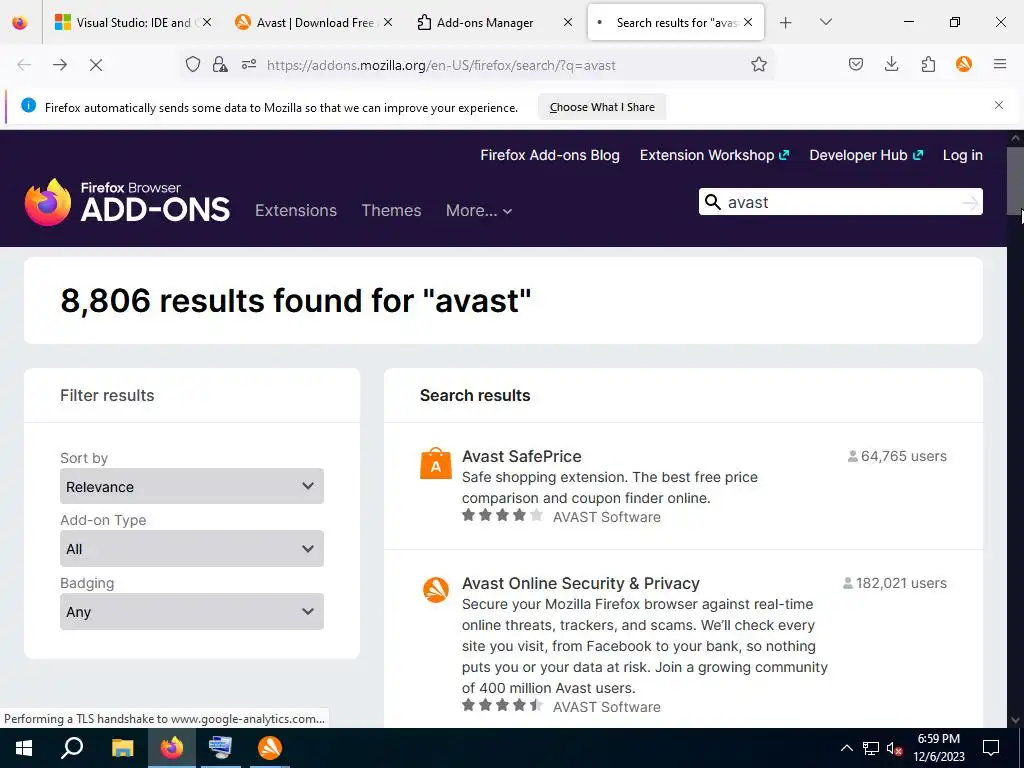Dismiss the data sharing notification bar
This screenshot has width=1024, height=768.
click(999, 105)
